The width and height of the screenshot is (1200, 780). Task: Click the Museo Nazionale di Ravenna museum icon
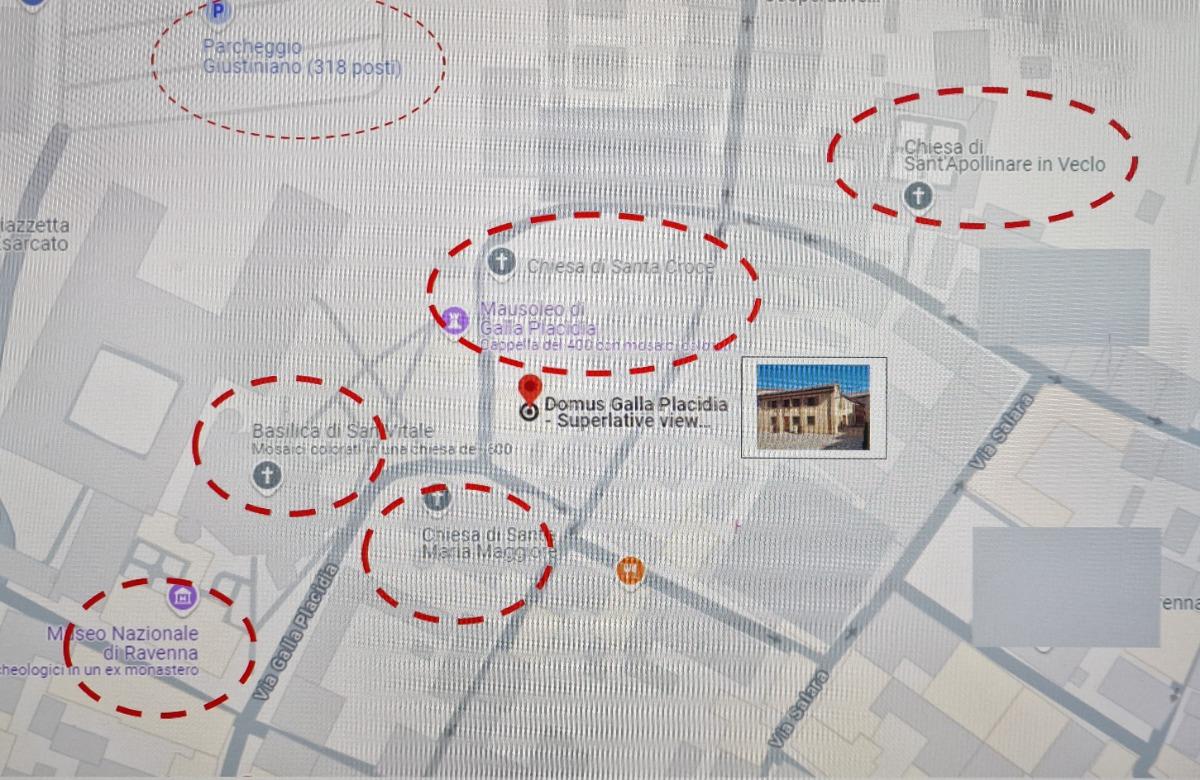tap(183, 598)
